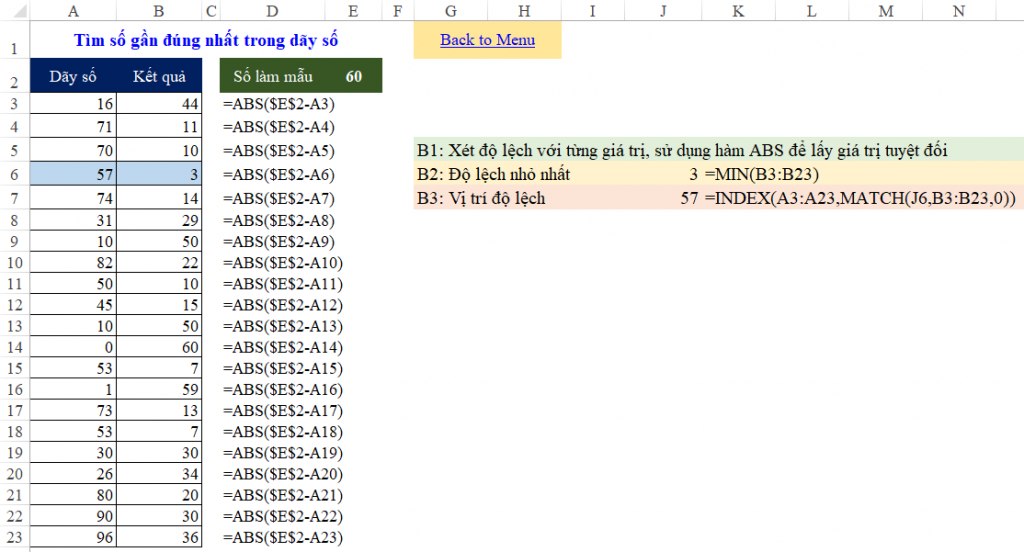Click the formula text =ABS($E$2-A14)
Screen dimensions: 1024x552
pyautogui.click(x=283, y=348)
